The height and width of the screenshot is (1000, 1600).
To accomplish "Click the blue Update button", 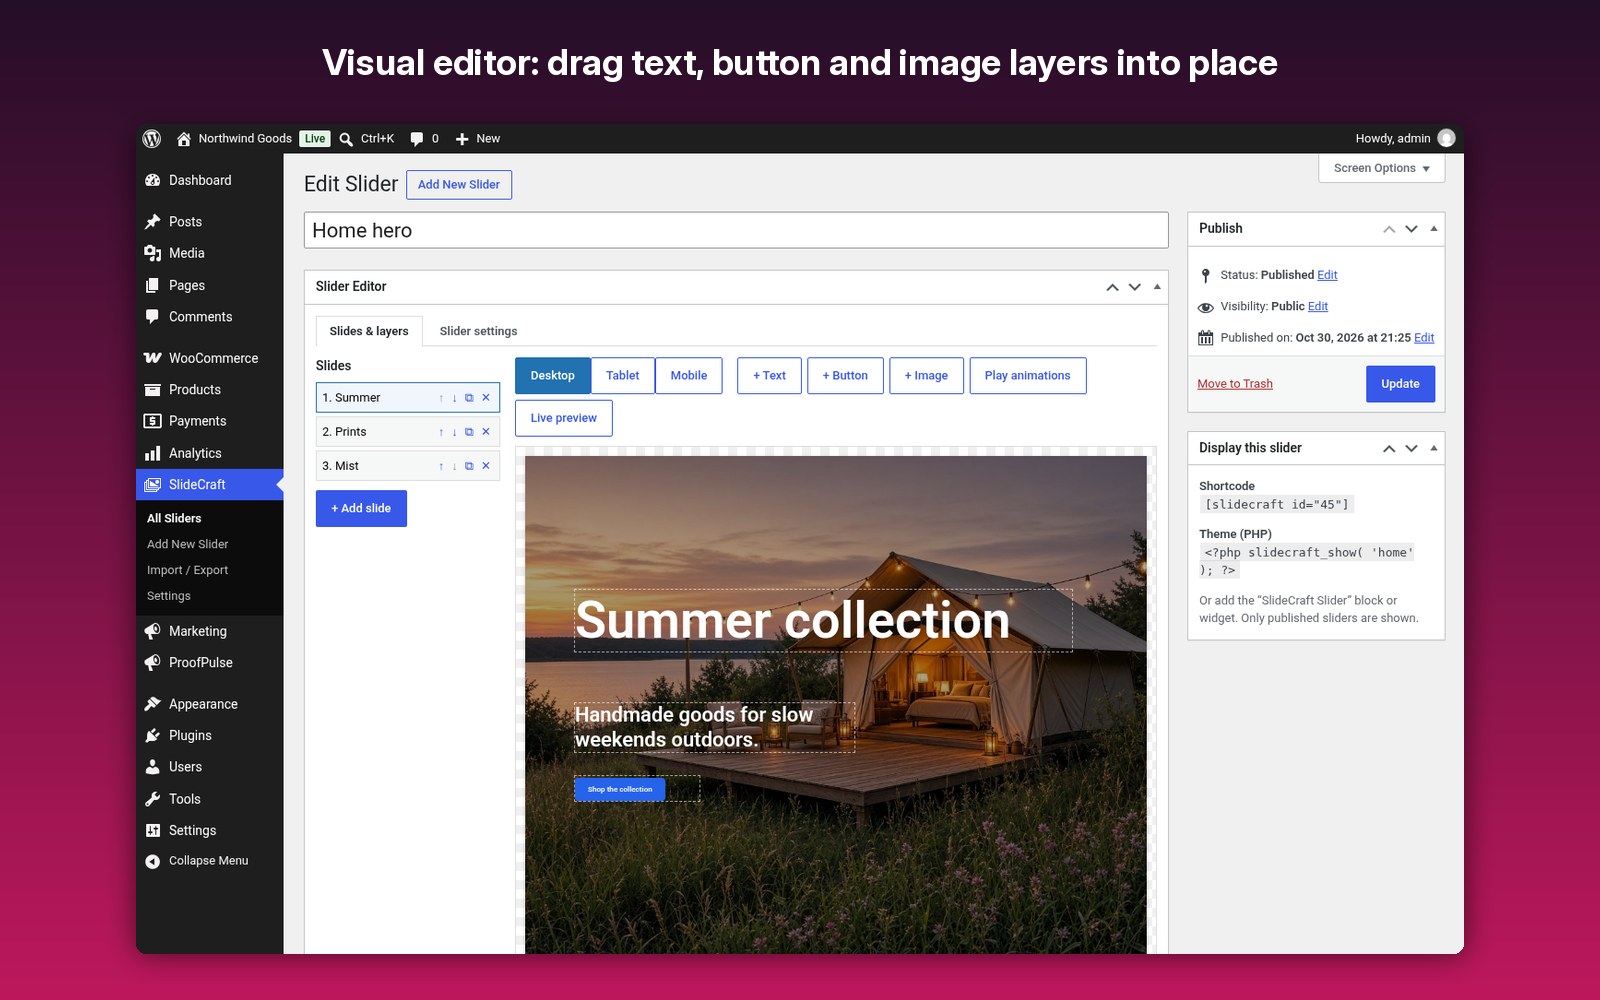I will click(1400, 384).
